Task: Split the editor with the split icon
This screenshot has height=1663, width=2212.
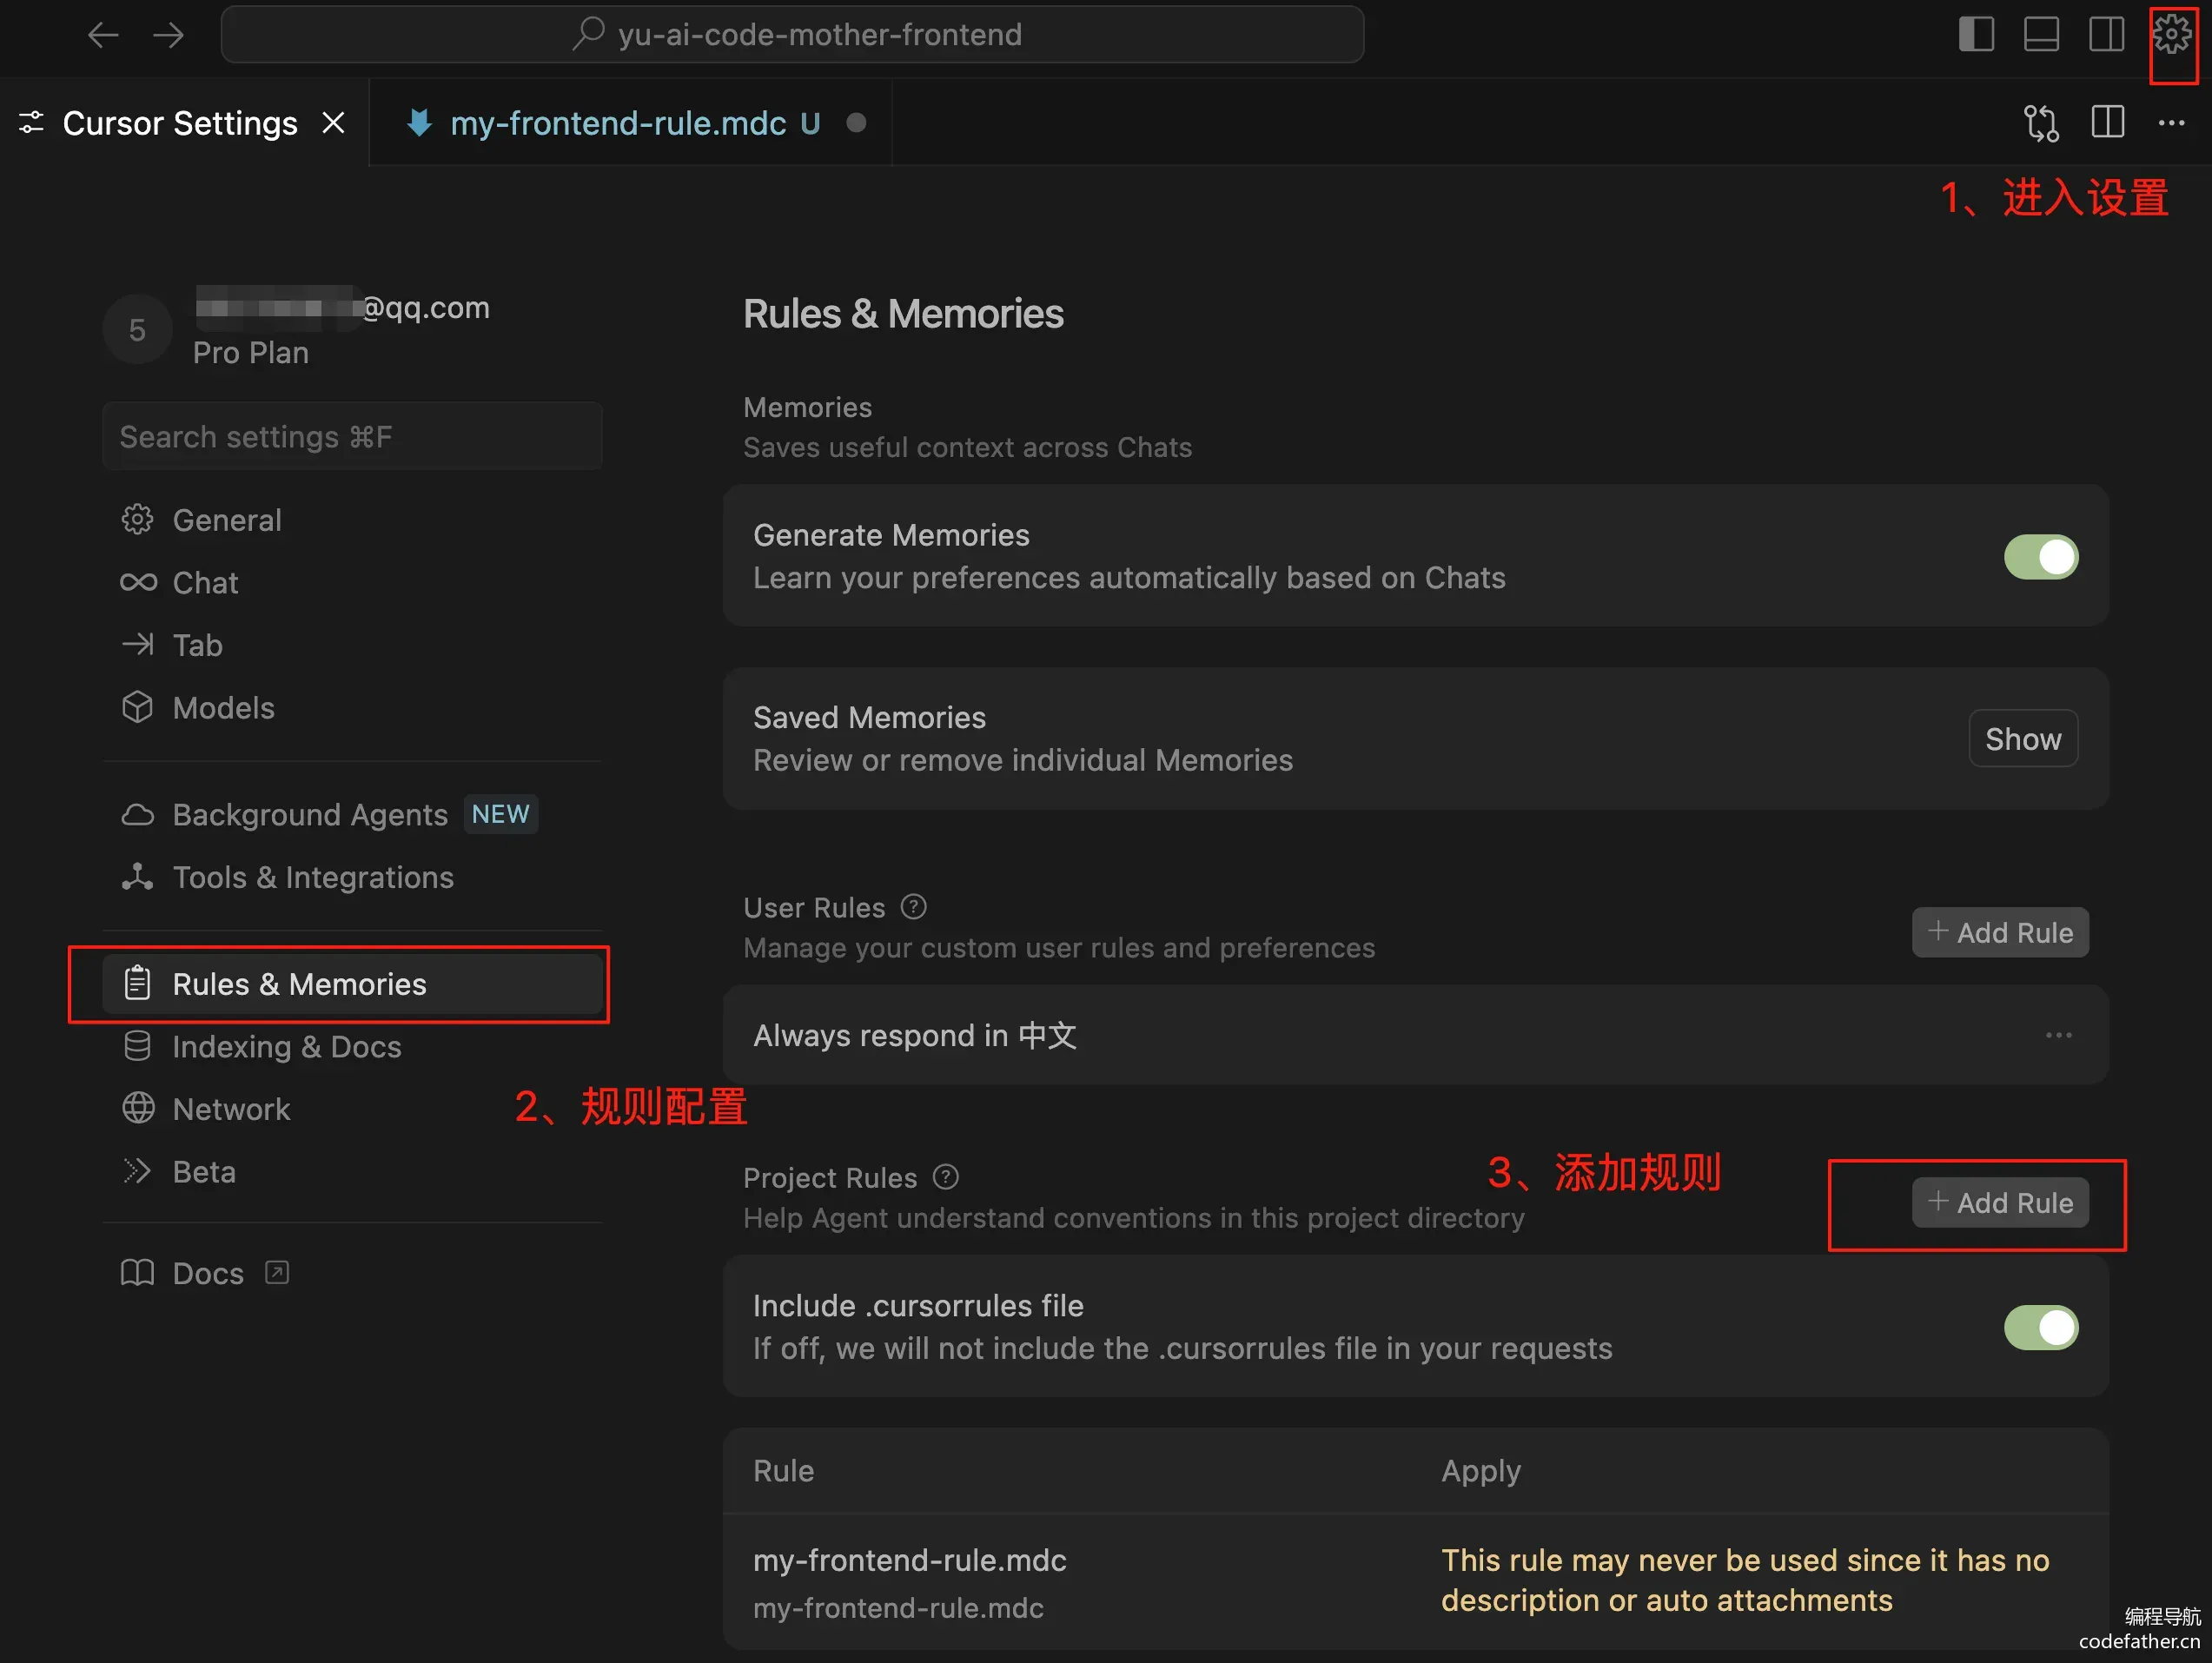Action: coord(2107,123)
